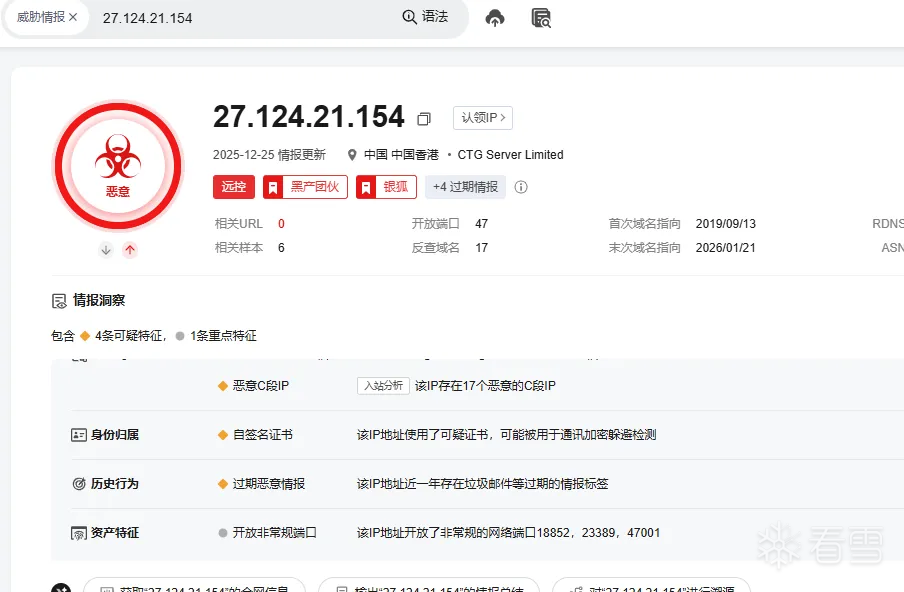This screenshot has height=592, width=904.
Task: Click the 认领IP button
Action: (481, 117)
